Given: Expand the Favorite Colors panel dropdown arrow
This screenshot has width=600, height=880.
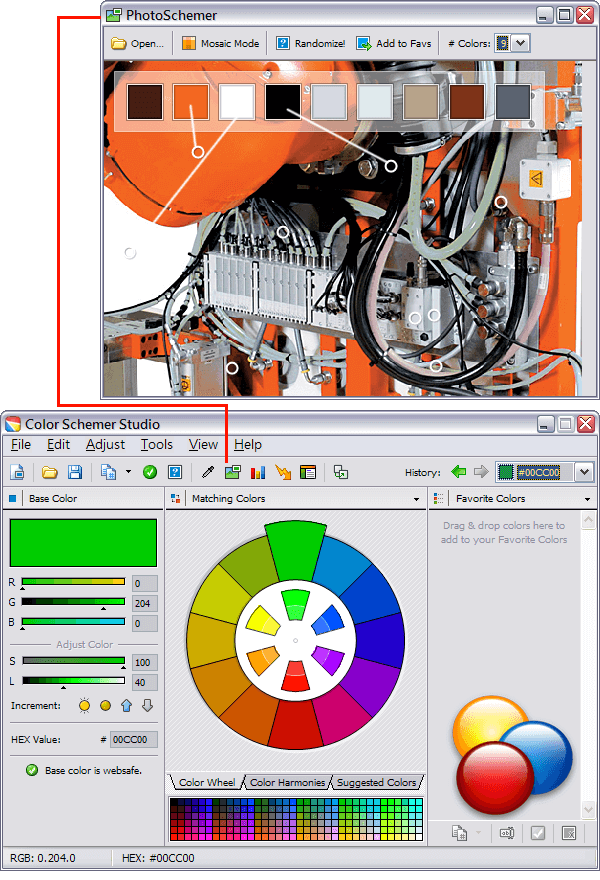Looking at the screenshot, I should pyautogui.click(x=588, y=499).
